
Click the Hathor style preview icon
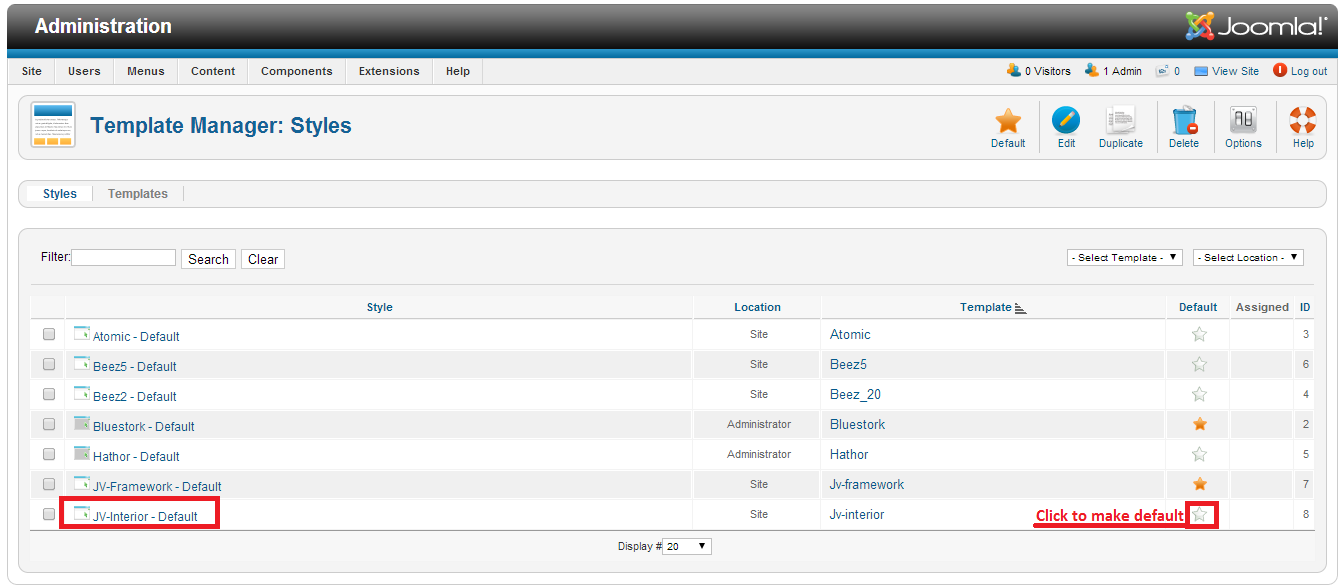click(82, 453)
